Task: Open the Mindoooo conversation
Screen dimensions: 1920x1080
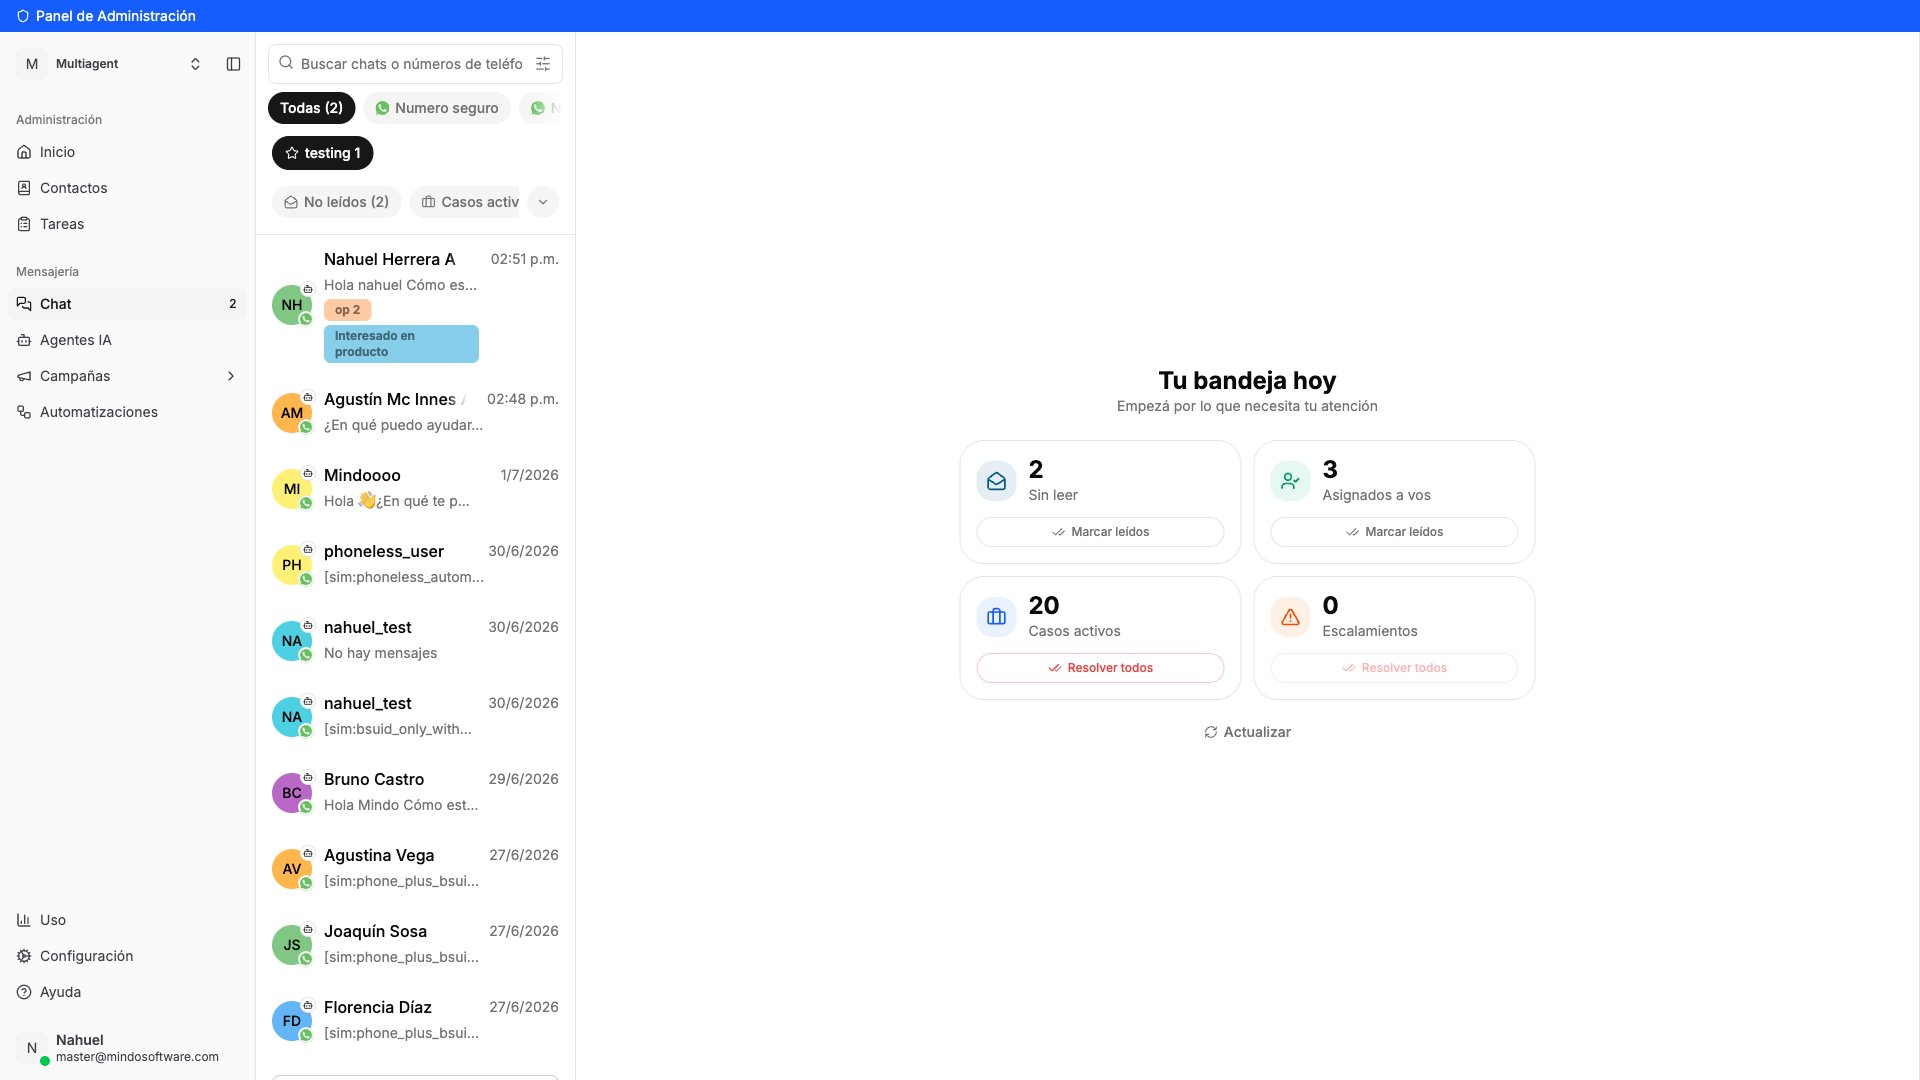Action: (x=415, y=488)
